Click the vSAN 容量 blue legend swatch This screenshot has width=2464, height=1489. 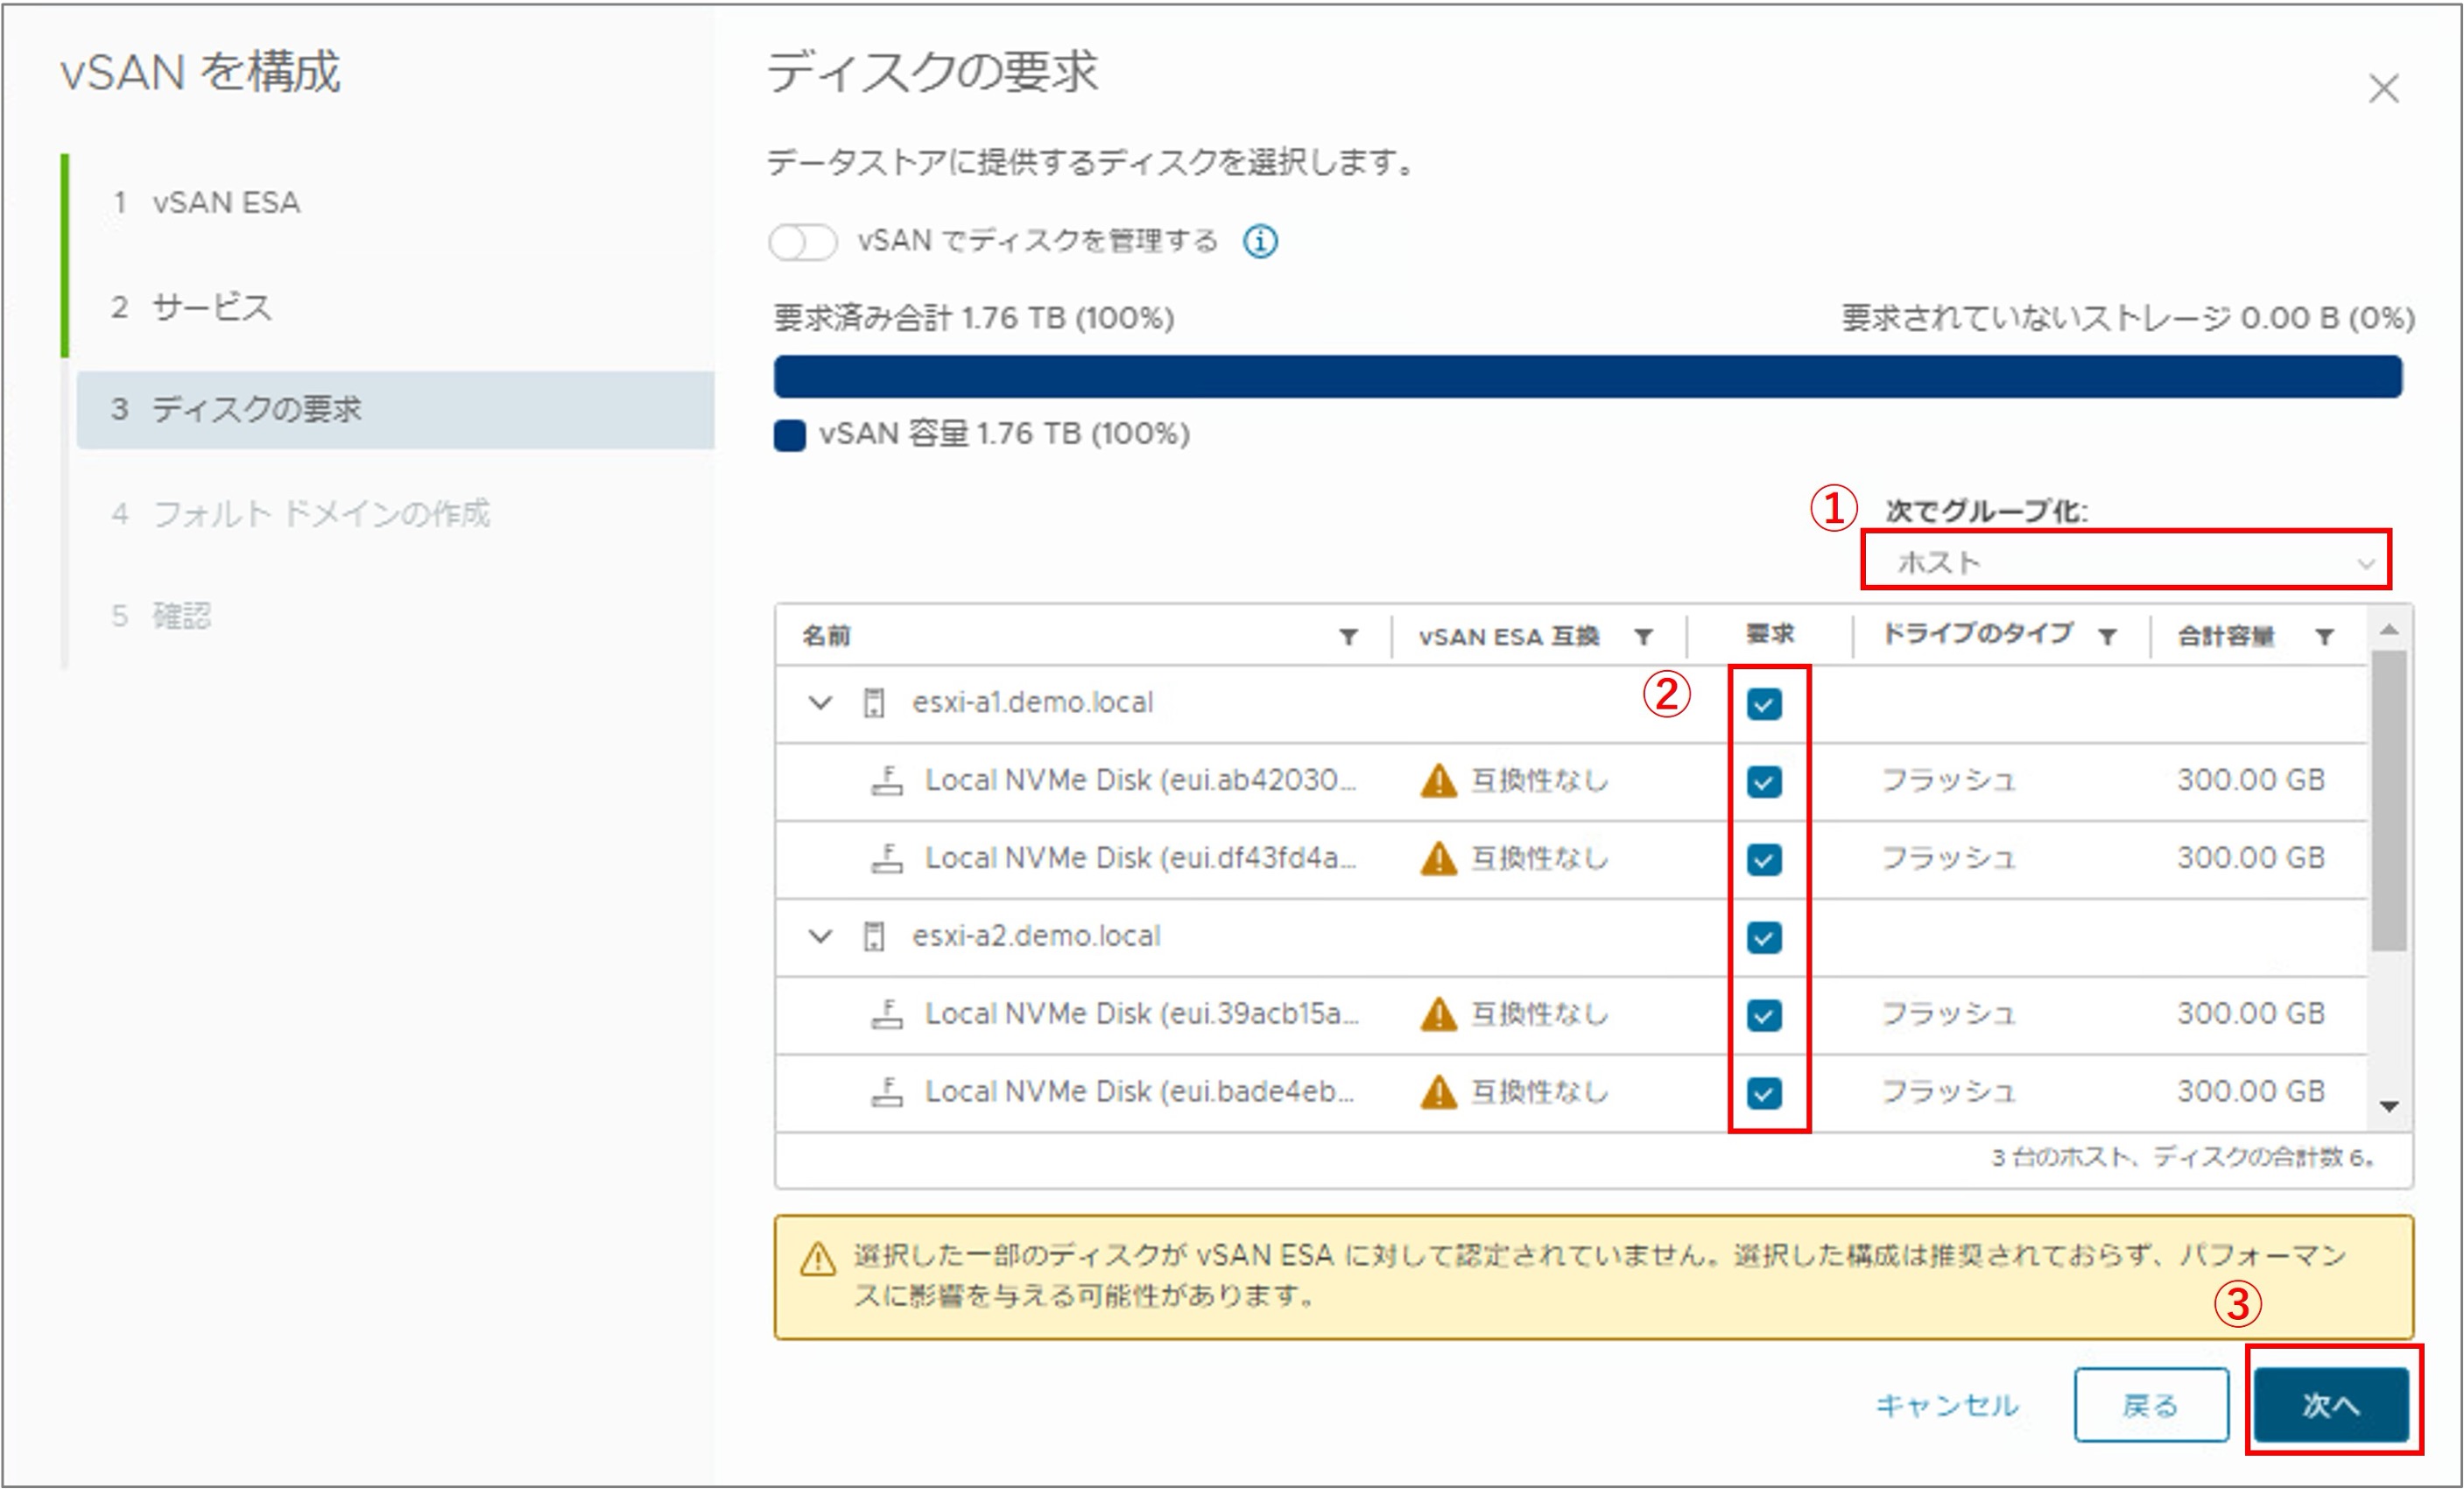(x=789, y=436)
